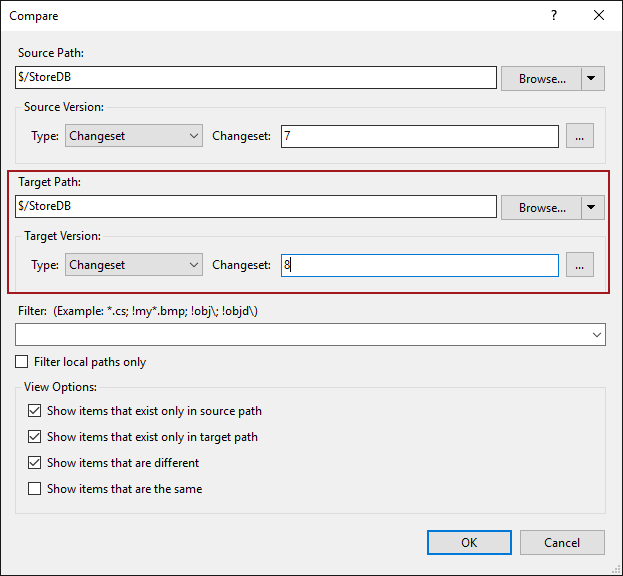Image resolution: width=623 pixels, height=576 pixels.
Task: Open the Target Version Type dropdown
Action: (x=135, y=265)
